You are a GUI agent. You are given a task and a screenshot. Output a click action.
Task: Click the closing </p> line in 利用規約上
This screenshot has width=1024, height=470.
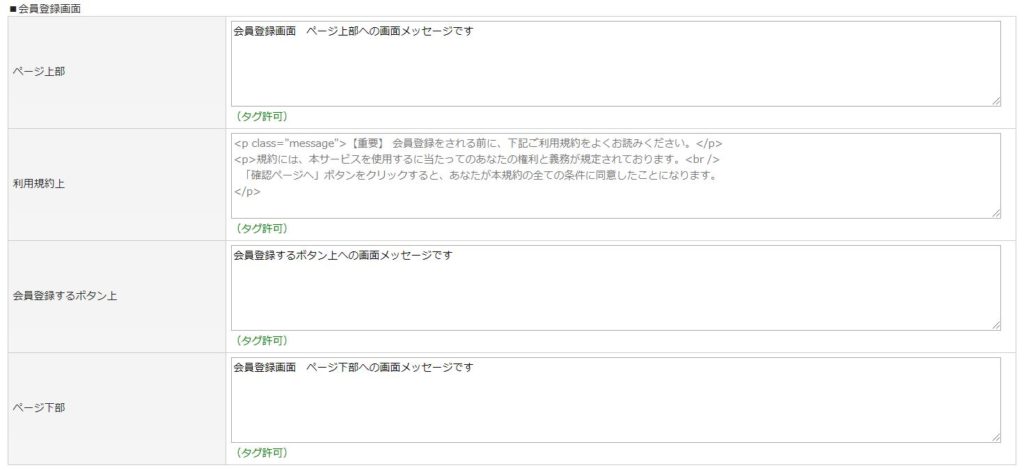pos(248,192)
